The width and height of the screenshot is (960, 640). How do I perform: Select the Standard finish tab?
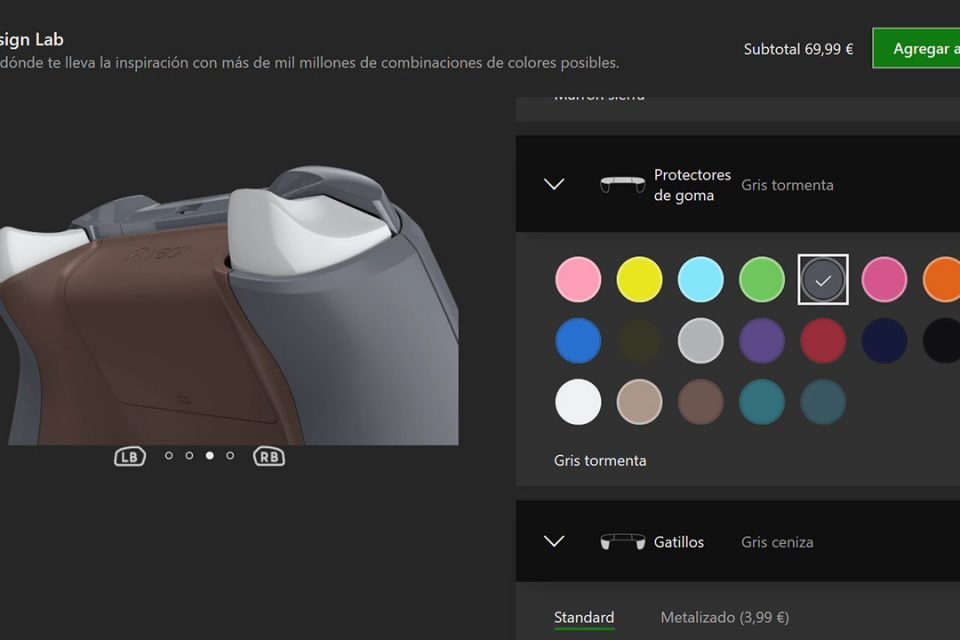click(x=584, y=616)
